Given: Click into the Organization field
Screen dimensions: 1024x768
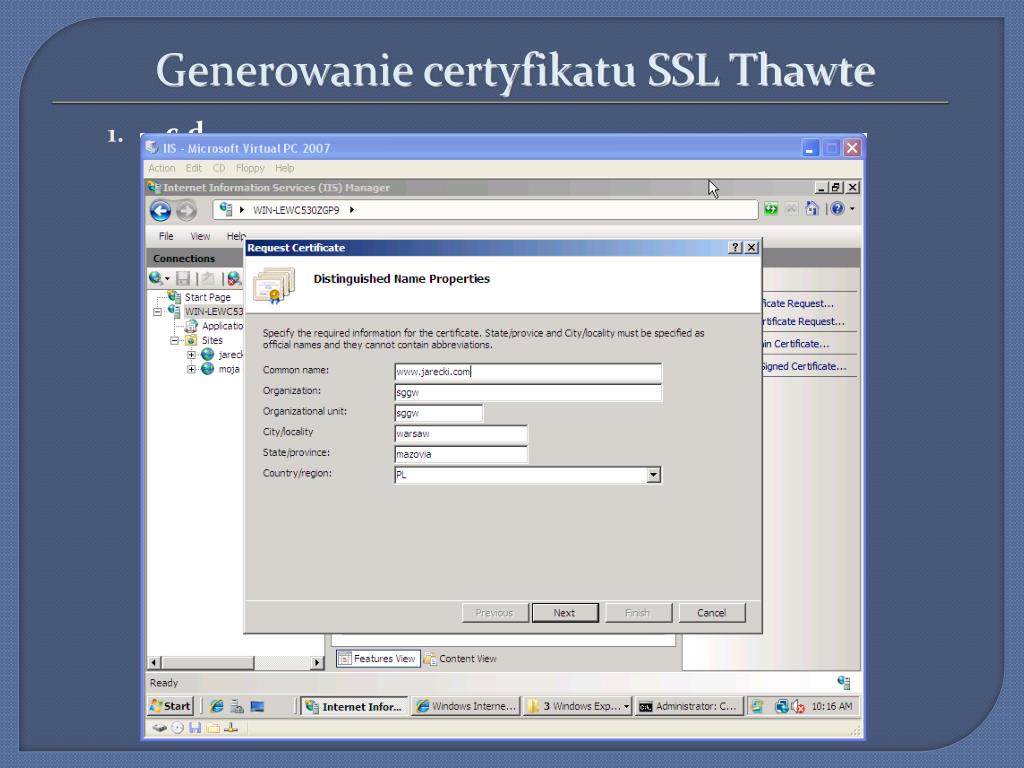Looking at the screenshot, I should point(528,392).
